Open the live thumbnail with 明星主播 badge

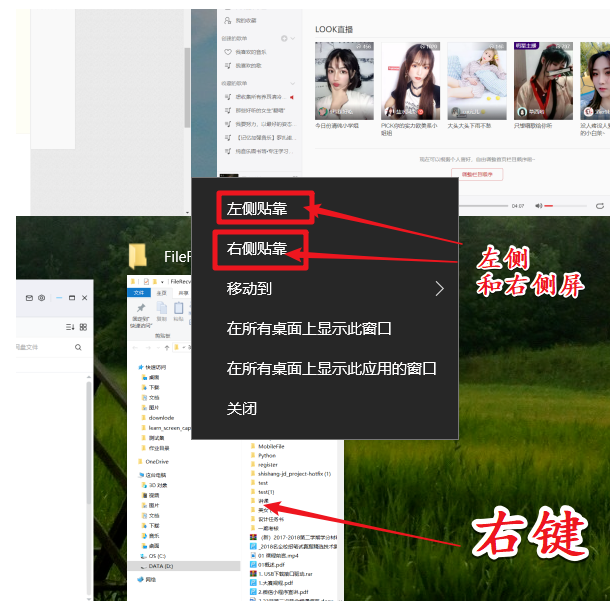(x=543, y=81)
